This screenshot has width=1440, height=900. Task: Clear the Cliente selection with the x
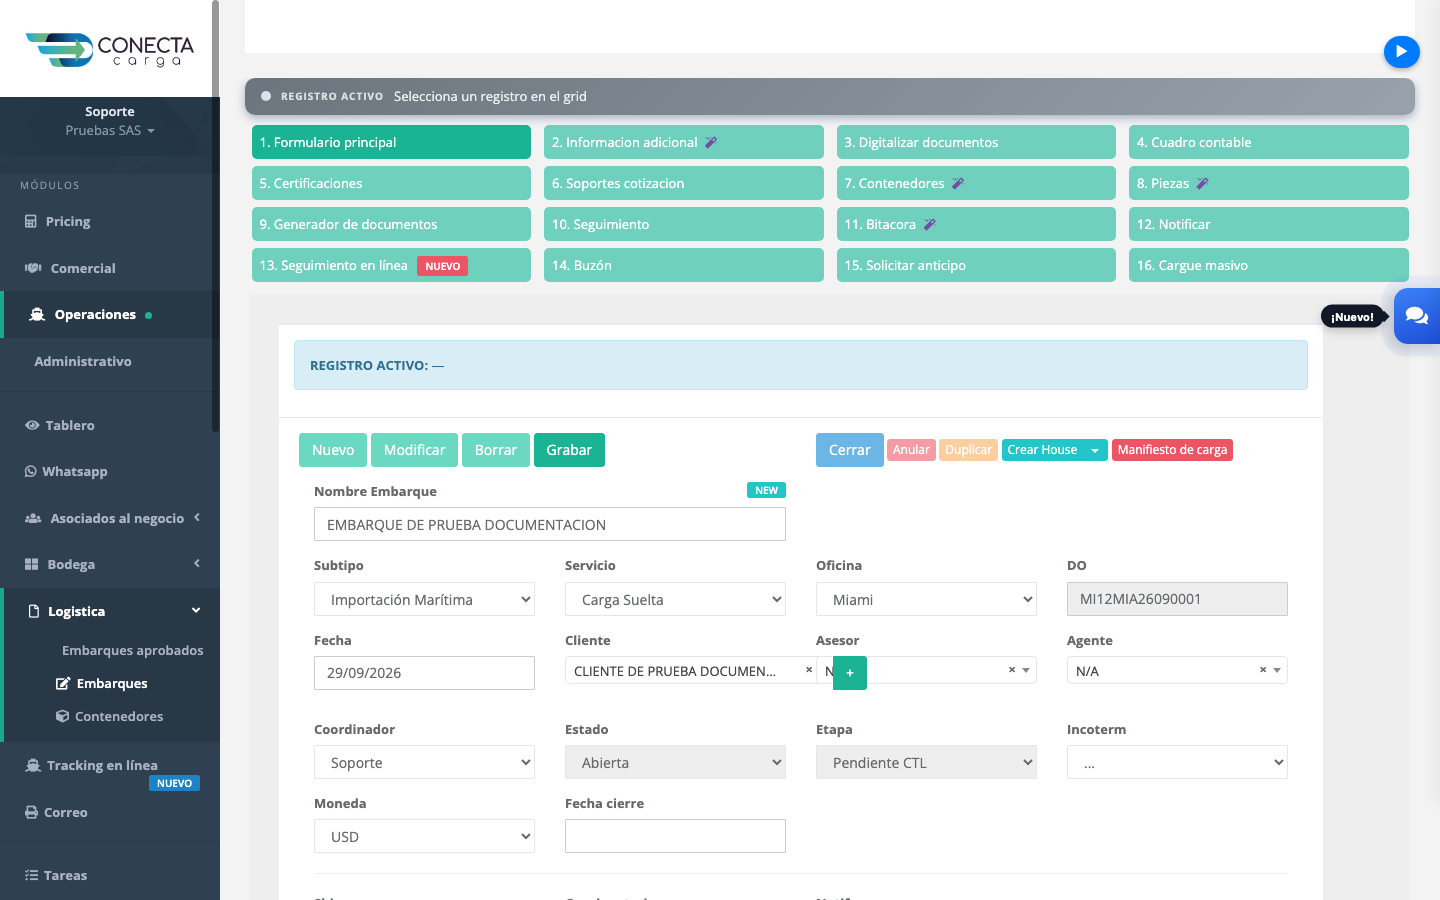tap(809, 670)
